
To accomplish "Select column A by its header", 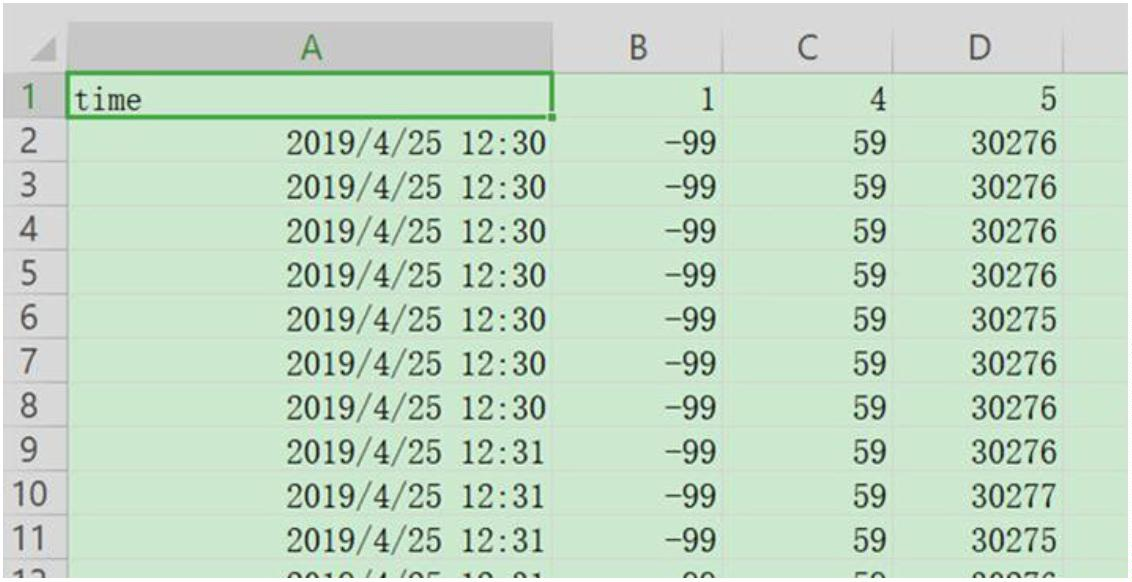I will (x=310, y=48).
